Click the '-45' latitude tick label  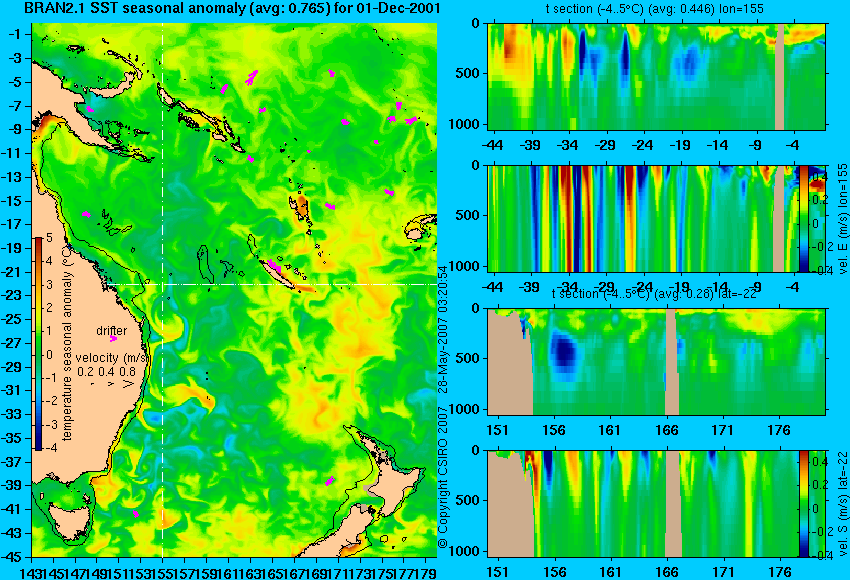coord(13,557)
